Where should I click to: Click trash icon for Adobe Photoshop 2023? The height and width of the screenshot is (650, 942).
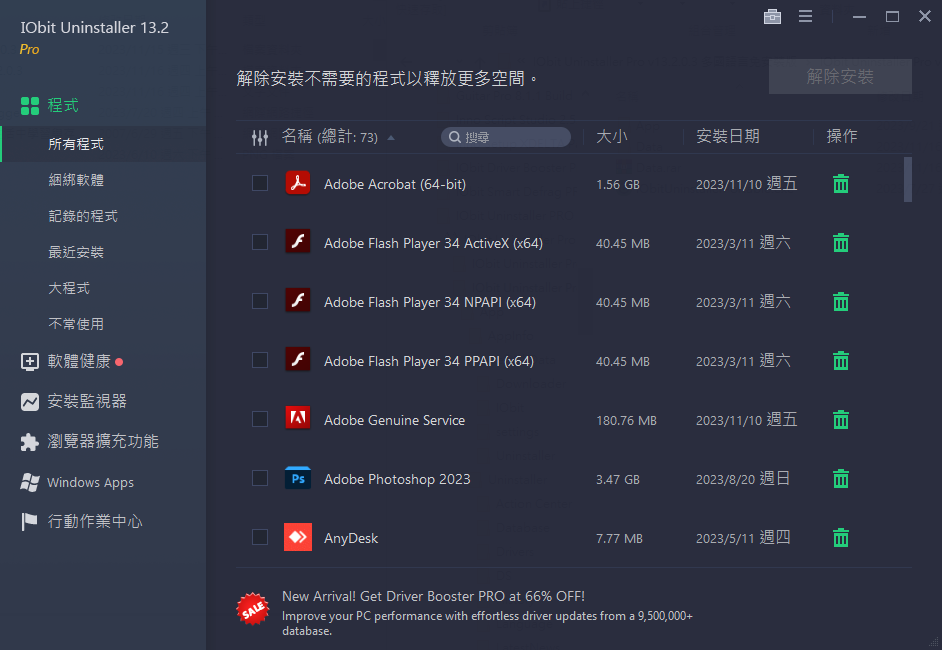(x=840, y=479)
